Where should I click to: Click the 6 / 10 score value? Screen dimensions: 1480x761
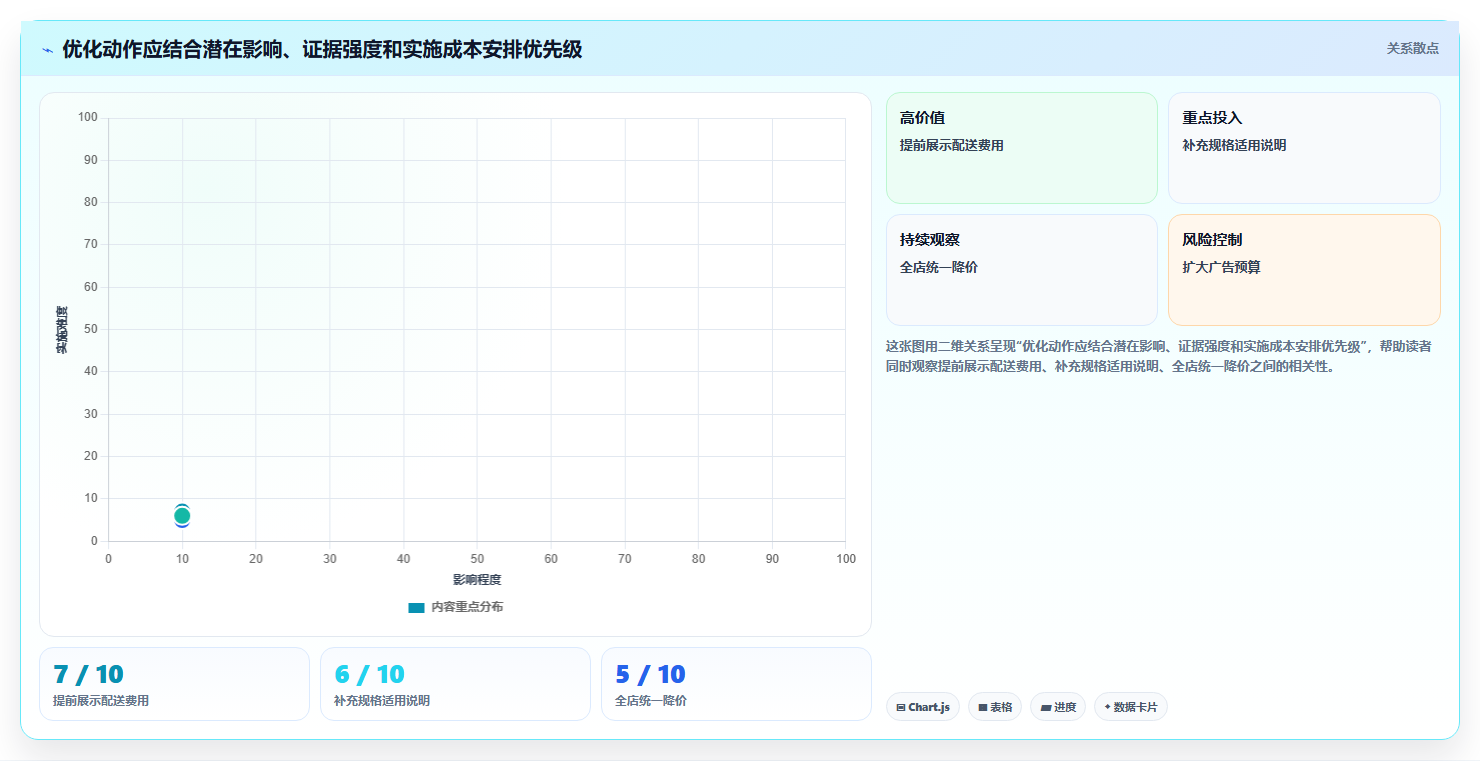[x=369, y=675]
